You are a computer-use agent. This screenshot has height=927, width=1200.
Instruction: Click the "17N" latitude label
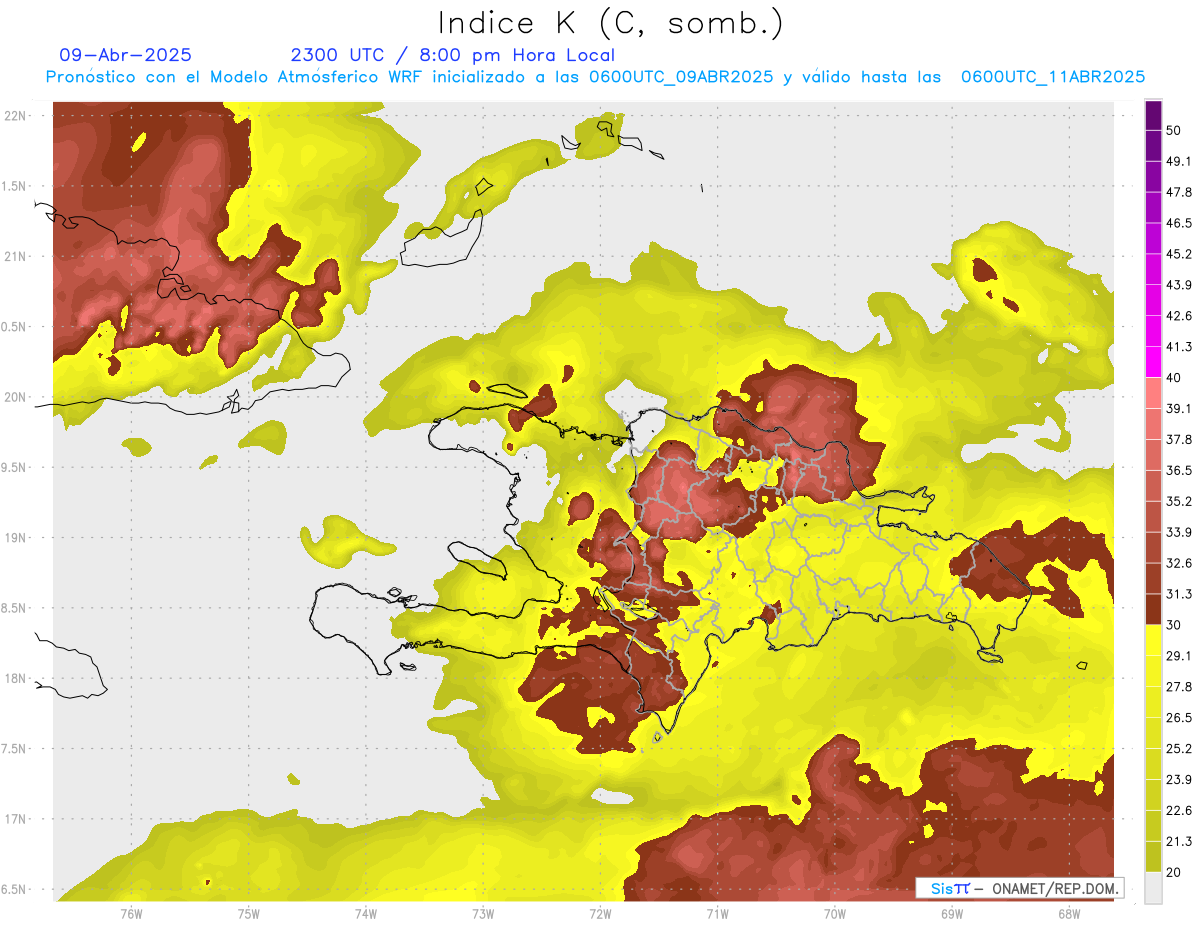(x=17, y=819)
